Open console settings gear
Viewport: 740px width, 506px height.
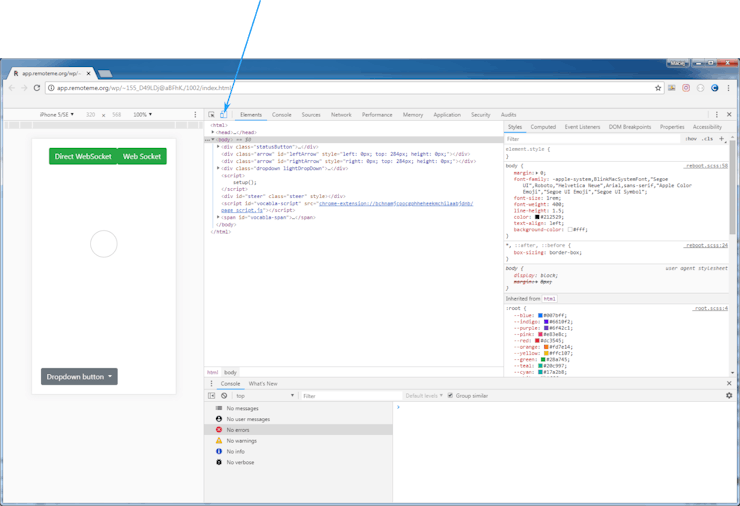click(729, 396)
